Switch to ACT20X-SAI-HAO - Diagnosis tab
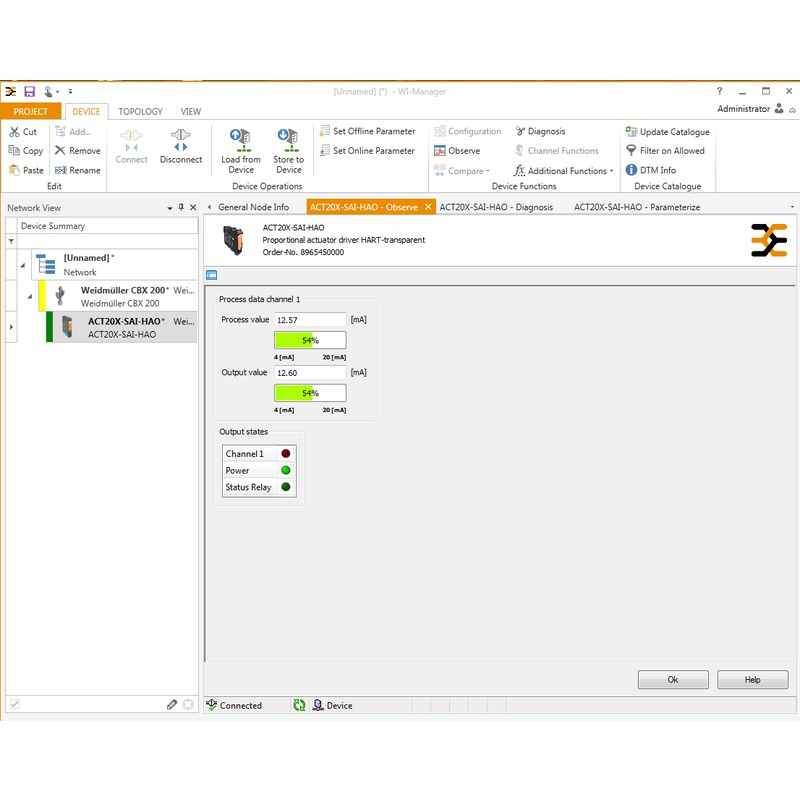Image resolution: width=800 pixels, height=800 pixels. (496, 207)
